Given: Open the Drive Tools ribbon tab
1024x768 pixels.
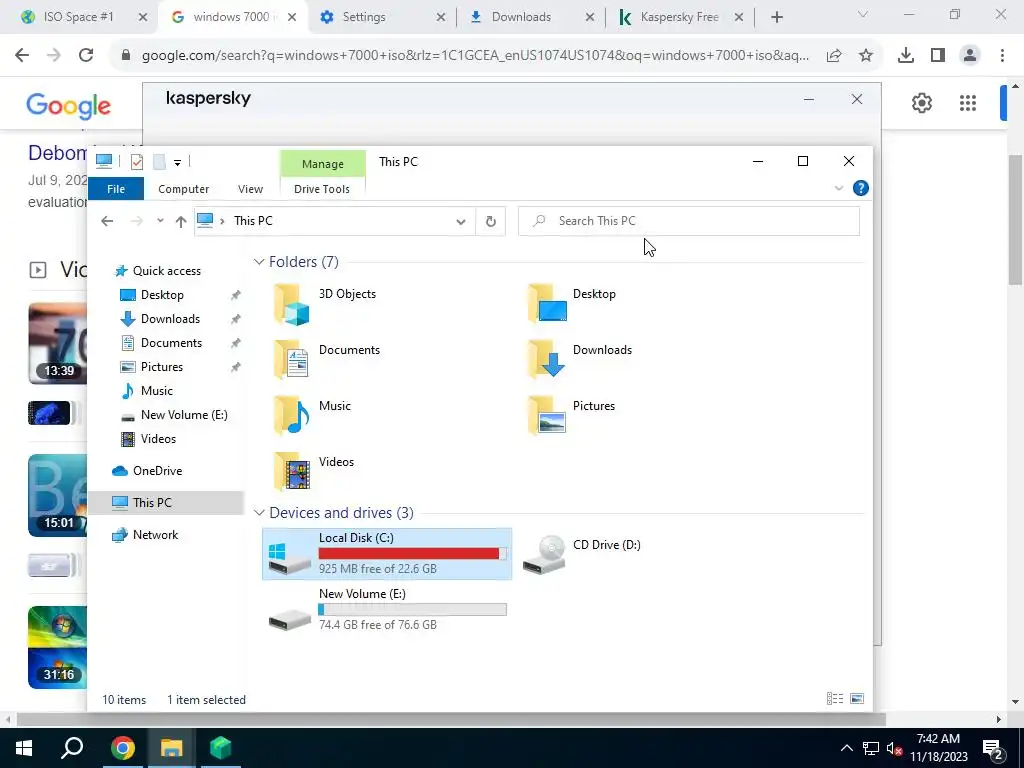Looking at the screenshot, I should 322,189.
